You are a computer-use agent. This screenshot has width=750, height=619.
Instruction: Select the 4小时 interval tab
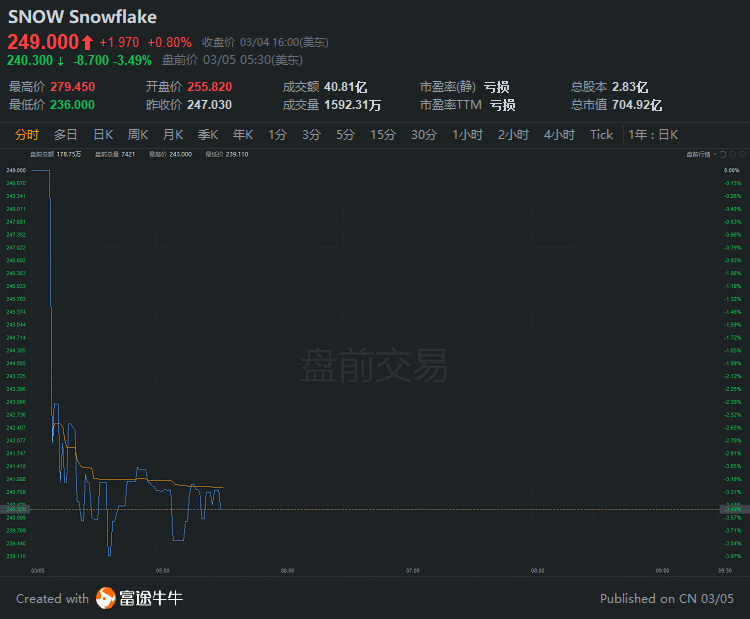tap(559, 135)
